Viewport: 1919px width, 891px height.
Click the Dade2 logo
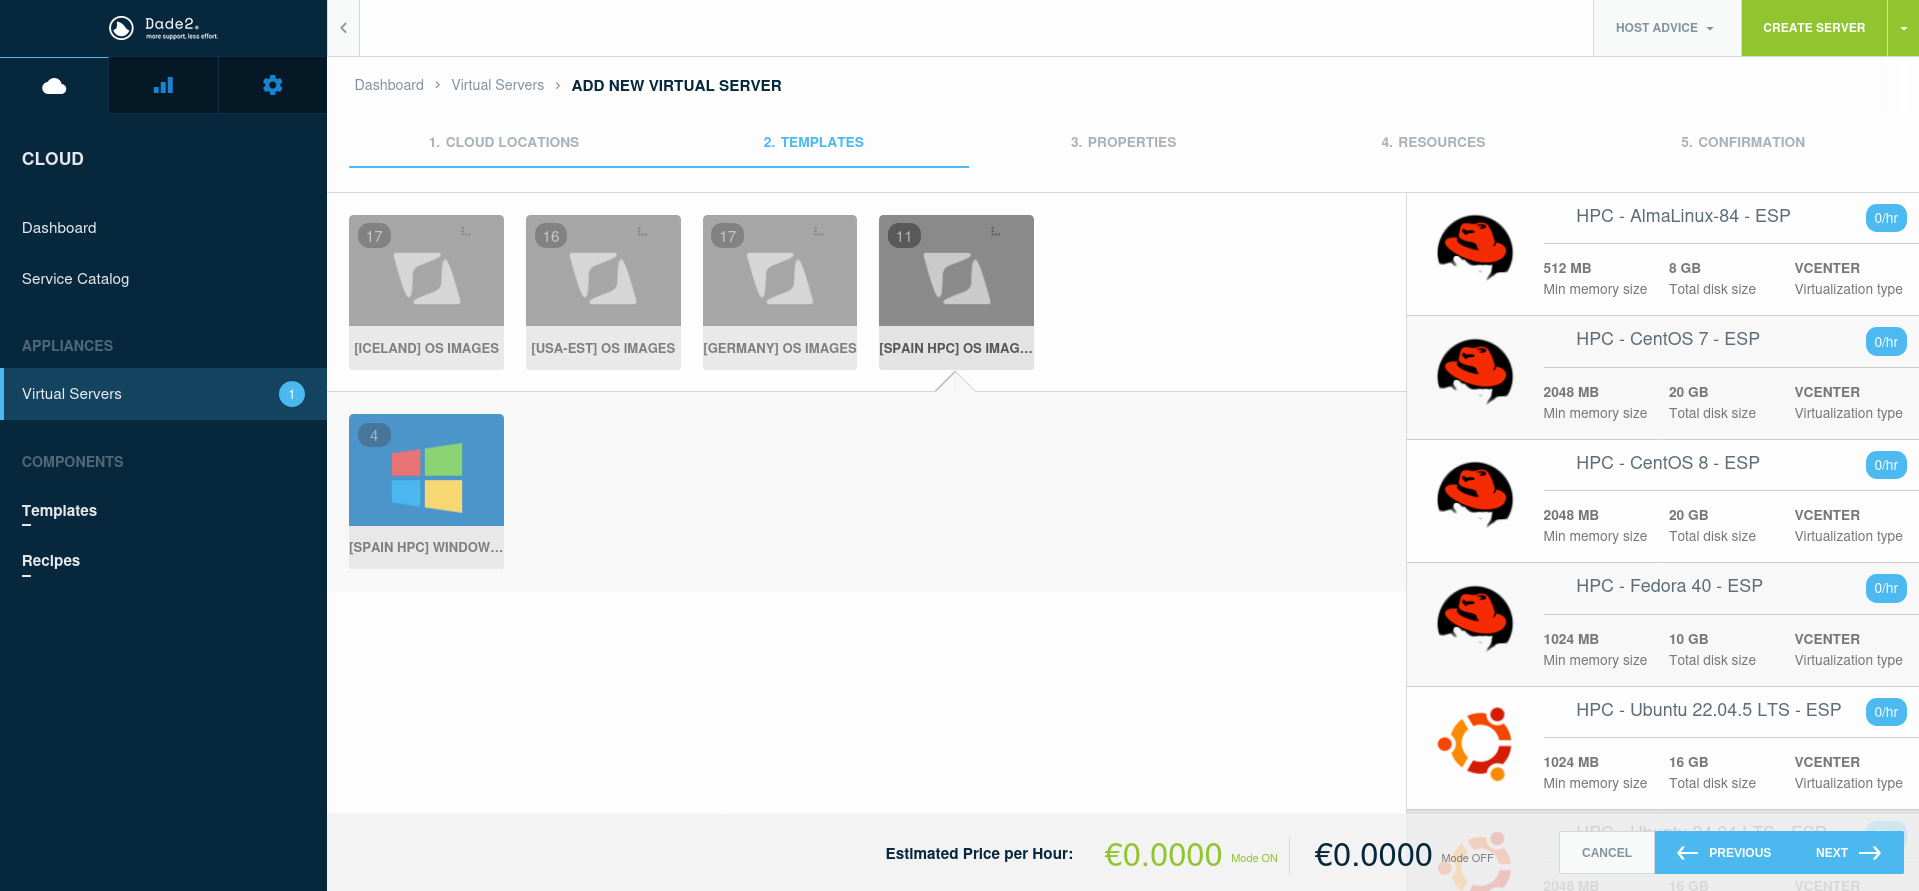163,28
